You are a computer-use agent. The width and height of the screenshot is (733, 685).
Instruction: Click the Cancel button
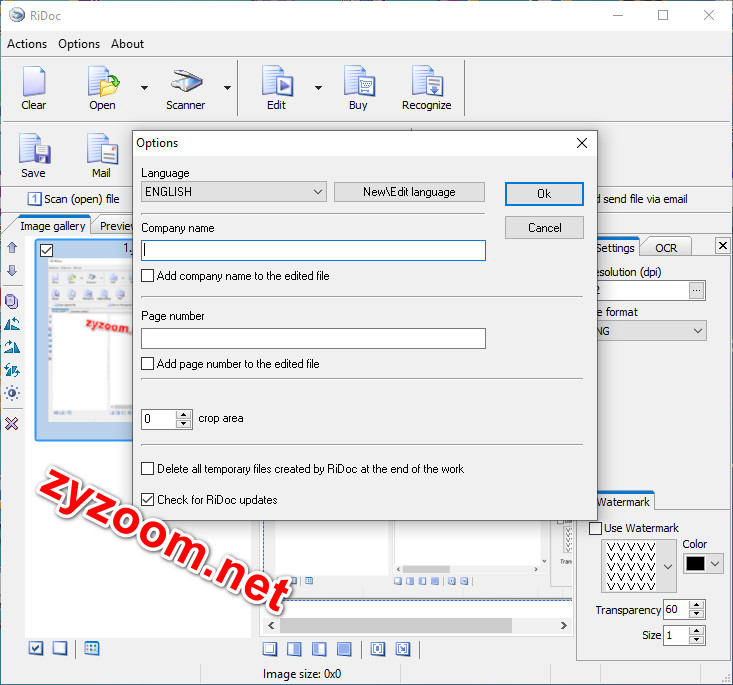coord(544,228)
